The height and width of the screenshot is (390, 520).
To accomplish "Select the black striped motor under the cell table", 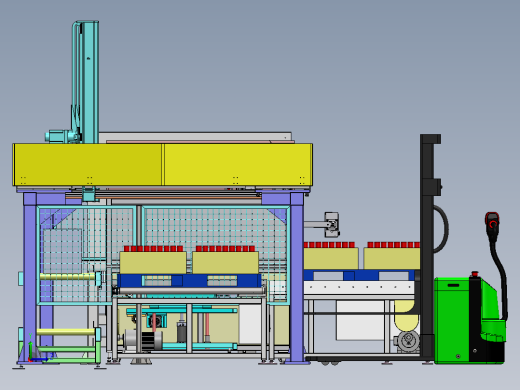I will [143, 341].
